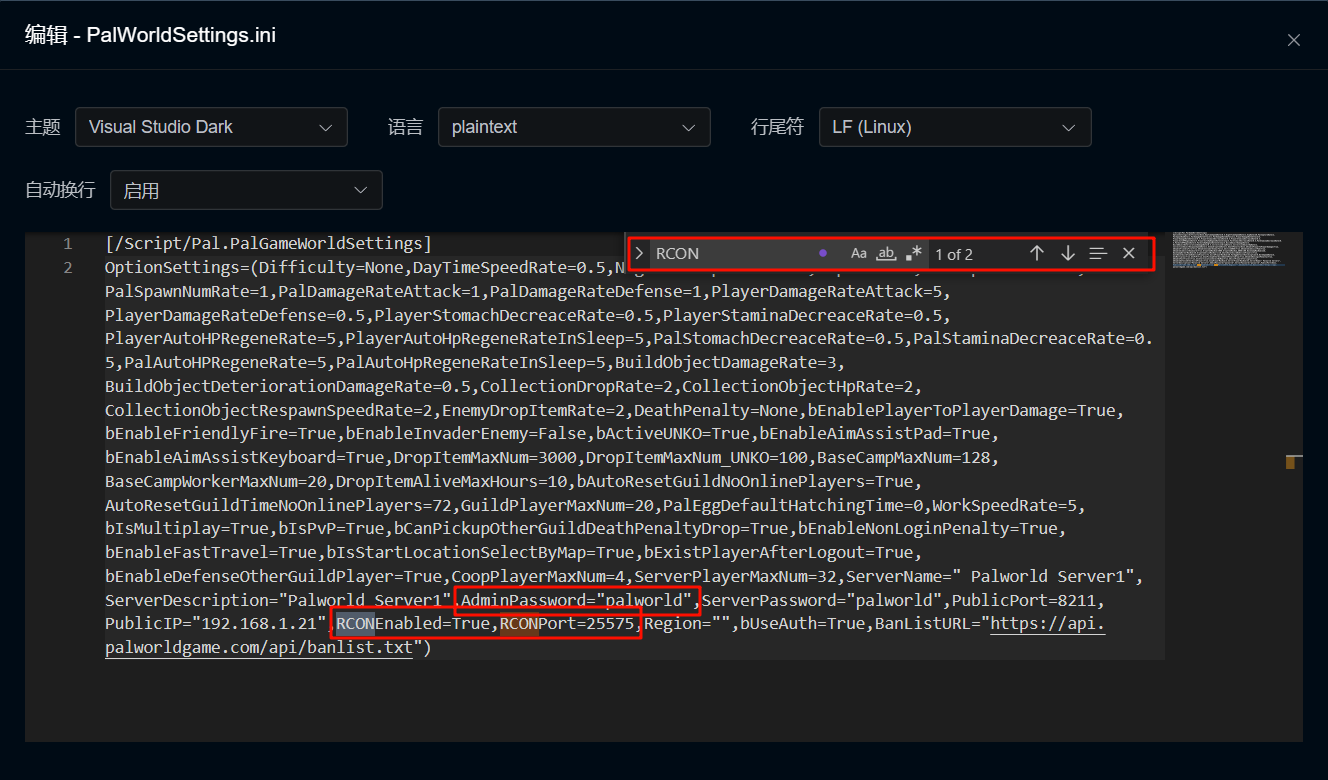The height and width of the screenshot is (780, 1328).
Task: Click the RCONEnabled=True text
Action: click(x=413, y=624)
